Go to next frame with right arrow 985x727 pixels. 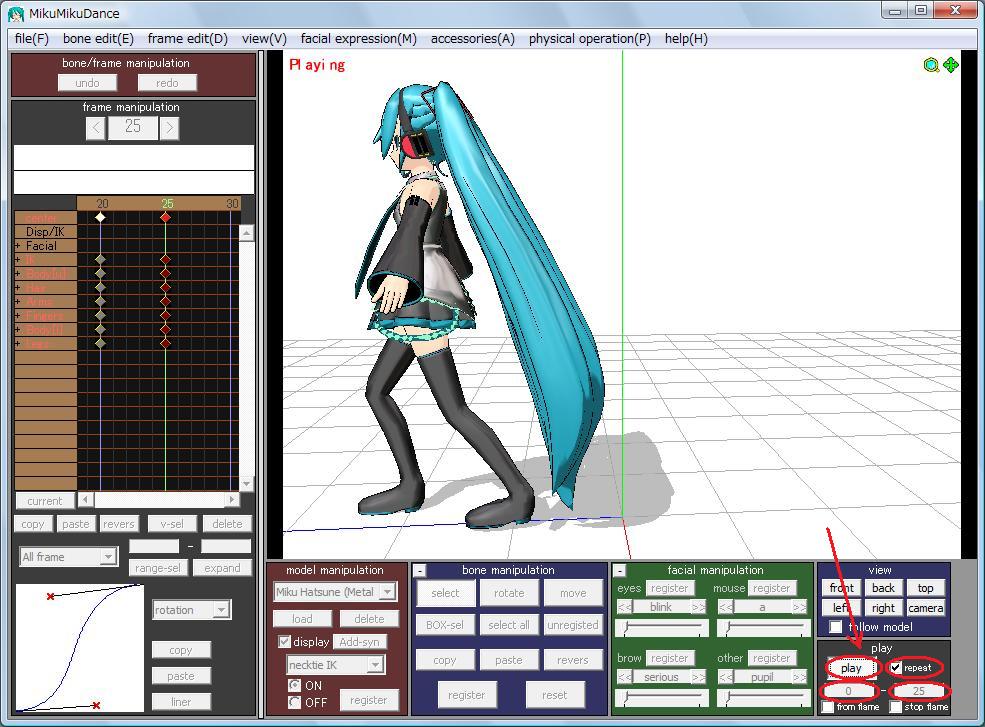coord(169,128)
